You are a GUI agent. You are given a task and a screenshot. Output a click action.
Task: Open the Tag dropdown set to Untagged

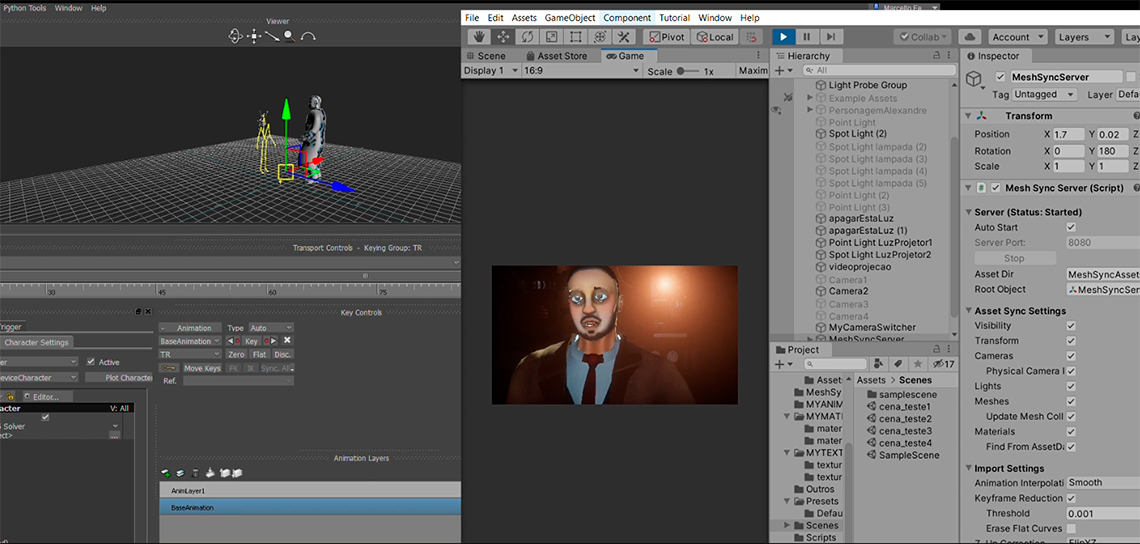(x=1045, y=94)
